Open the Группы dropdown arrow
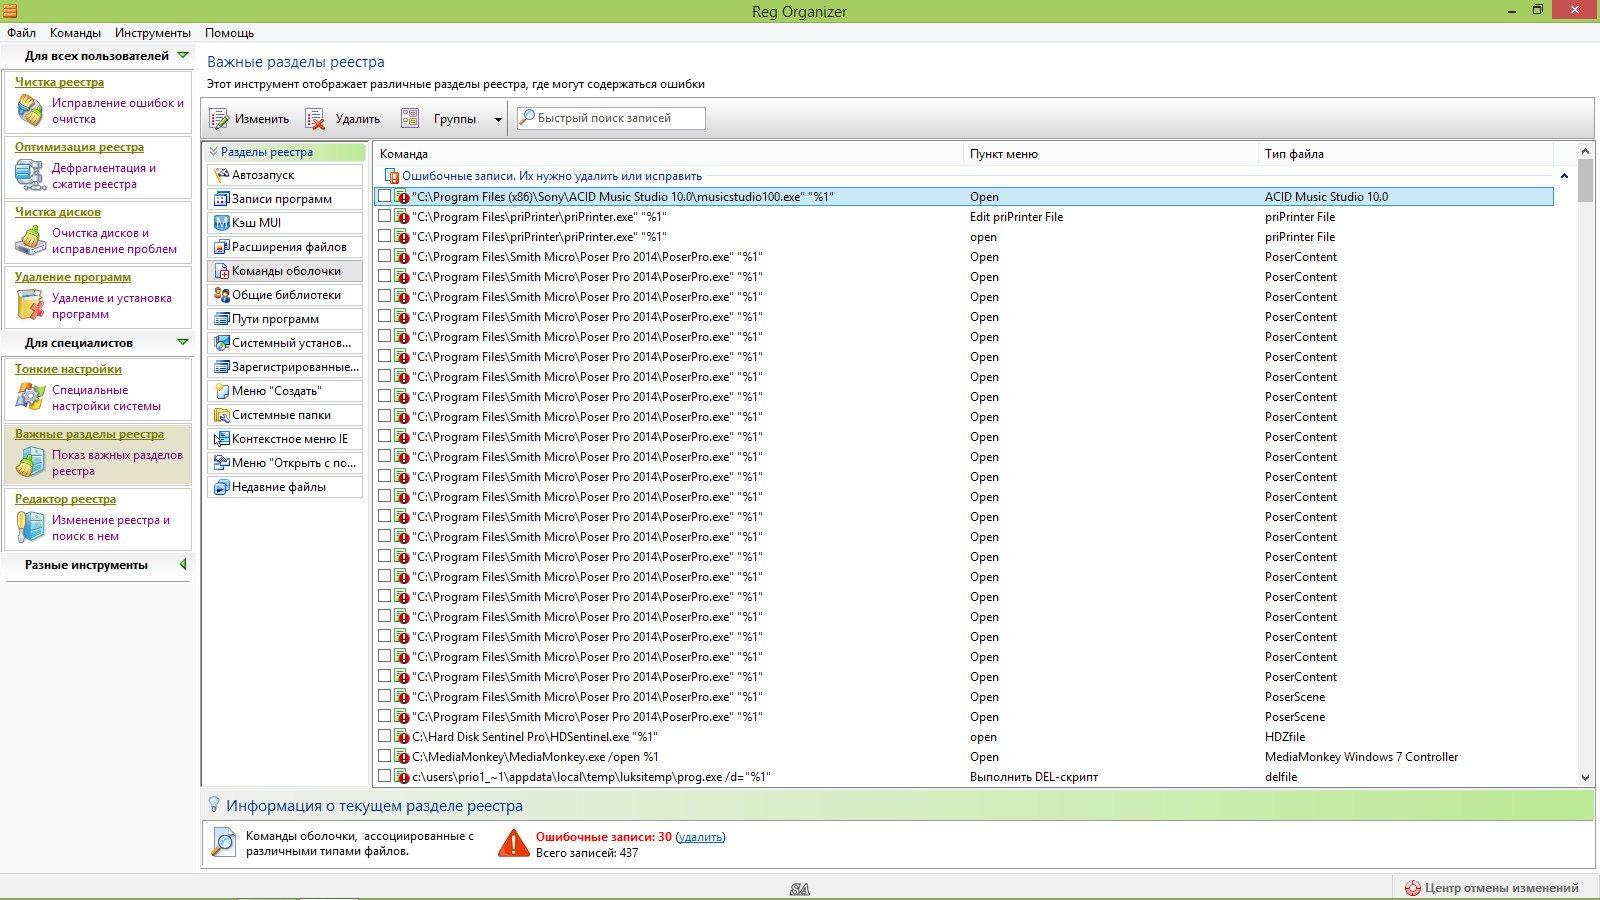The height and width of the screenshot is (900, 1600). pyautogui.click(x=498, y=120)
